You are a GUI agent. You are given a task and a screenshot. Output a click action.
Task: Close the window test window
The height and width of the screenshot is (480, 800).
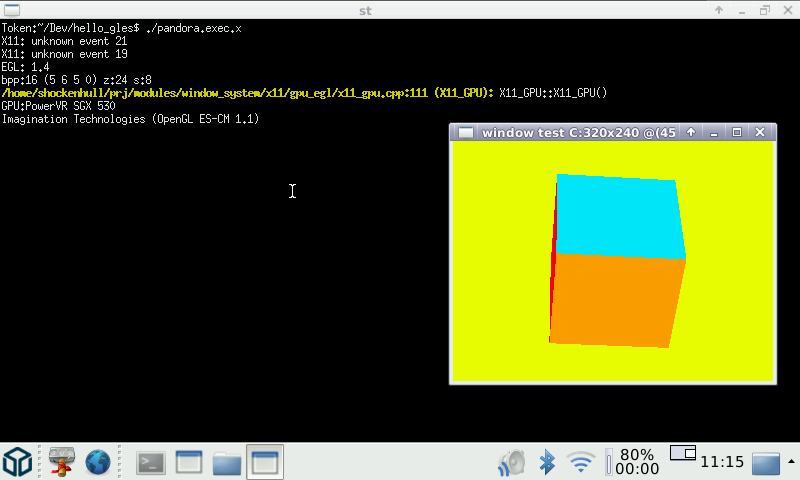[761, 132]
